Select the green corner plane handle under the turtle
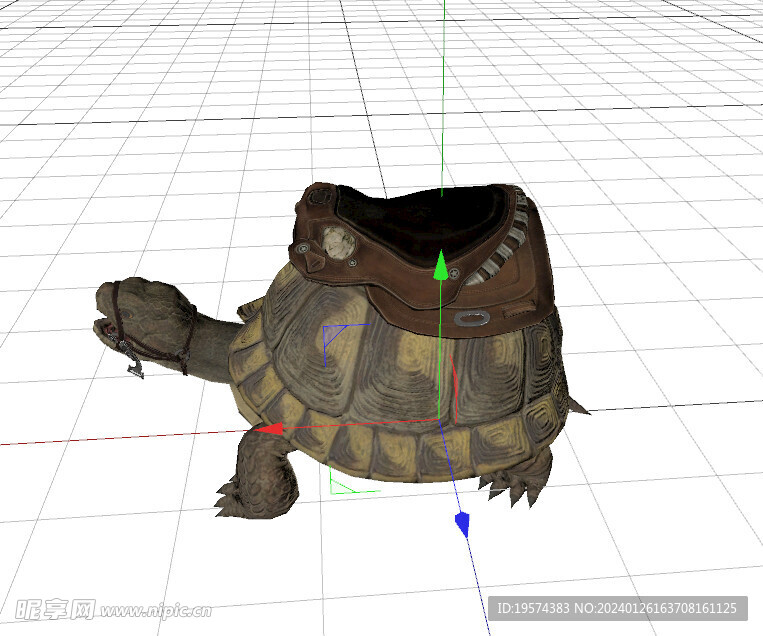Image resolution: width=763 pixels, height=636 pixels. coord(354,480)
